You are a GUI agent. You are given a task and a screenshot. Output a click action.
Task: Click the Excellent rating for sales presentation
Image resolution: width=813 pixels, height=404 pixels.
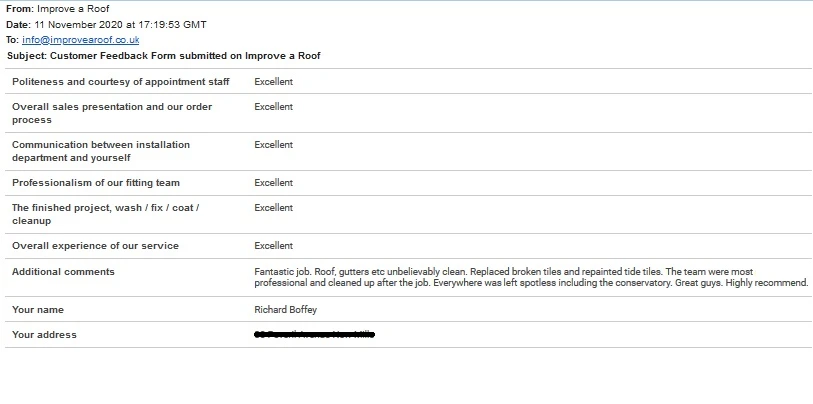(273, 107)
